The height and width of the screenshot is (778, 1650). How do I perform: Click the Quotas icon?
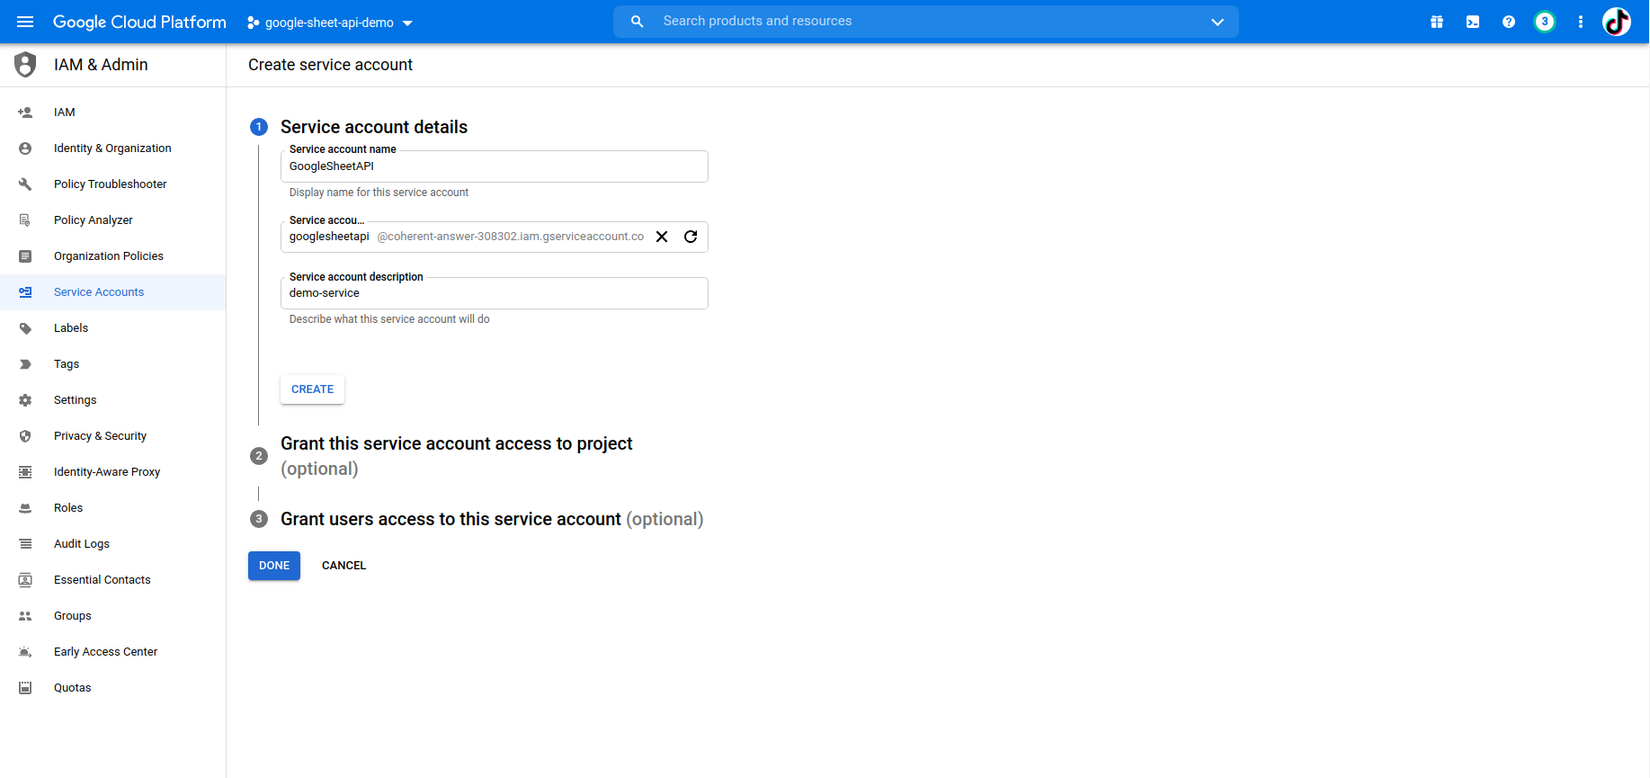point(25,688)
